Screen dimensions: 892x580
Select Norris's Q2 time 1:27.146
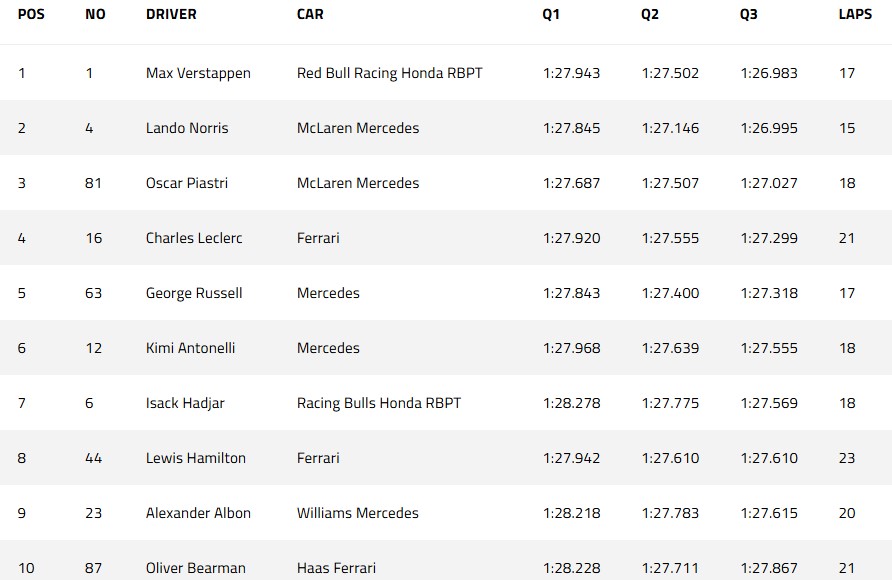click(671, 128)
